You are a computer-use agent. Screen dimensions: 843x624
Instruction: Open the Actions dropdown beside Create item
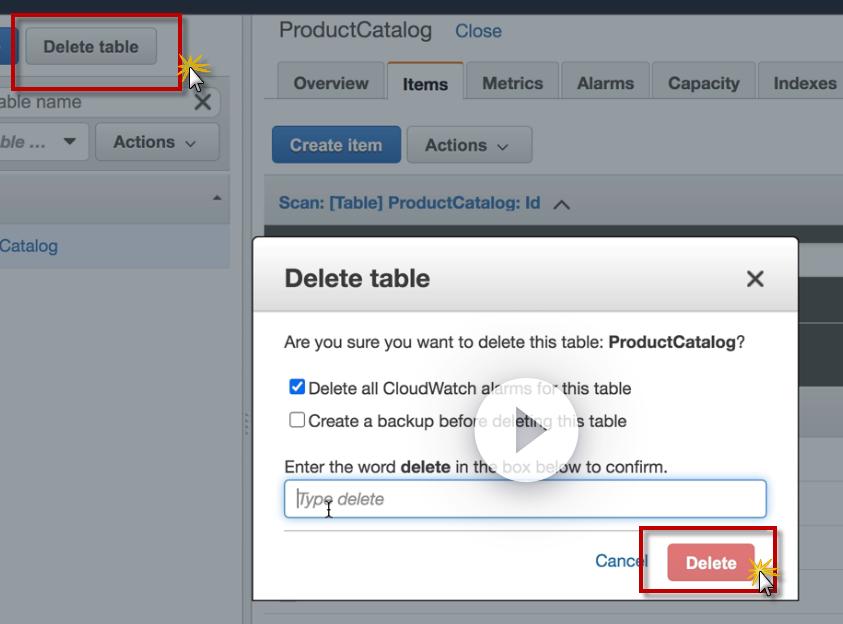click(x=468, y=145)
